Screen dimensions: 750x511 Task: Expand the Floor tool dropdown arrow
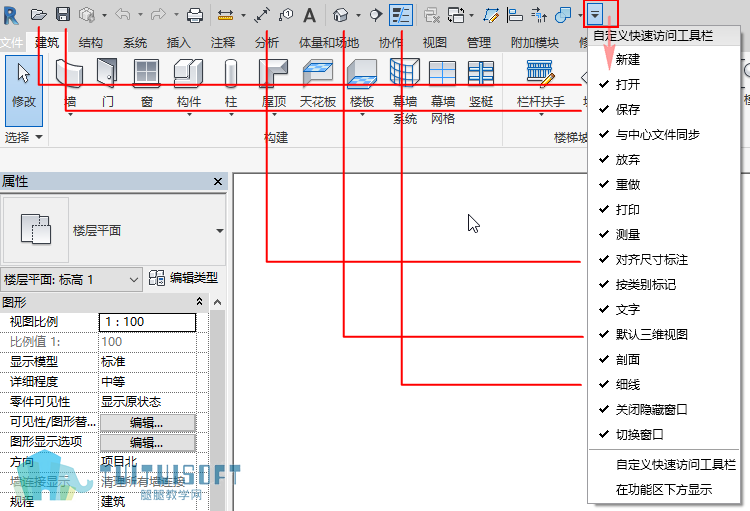[x=362, y=115]
